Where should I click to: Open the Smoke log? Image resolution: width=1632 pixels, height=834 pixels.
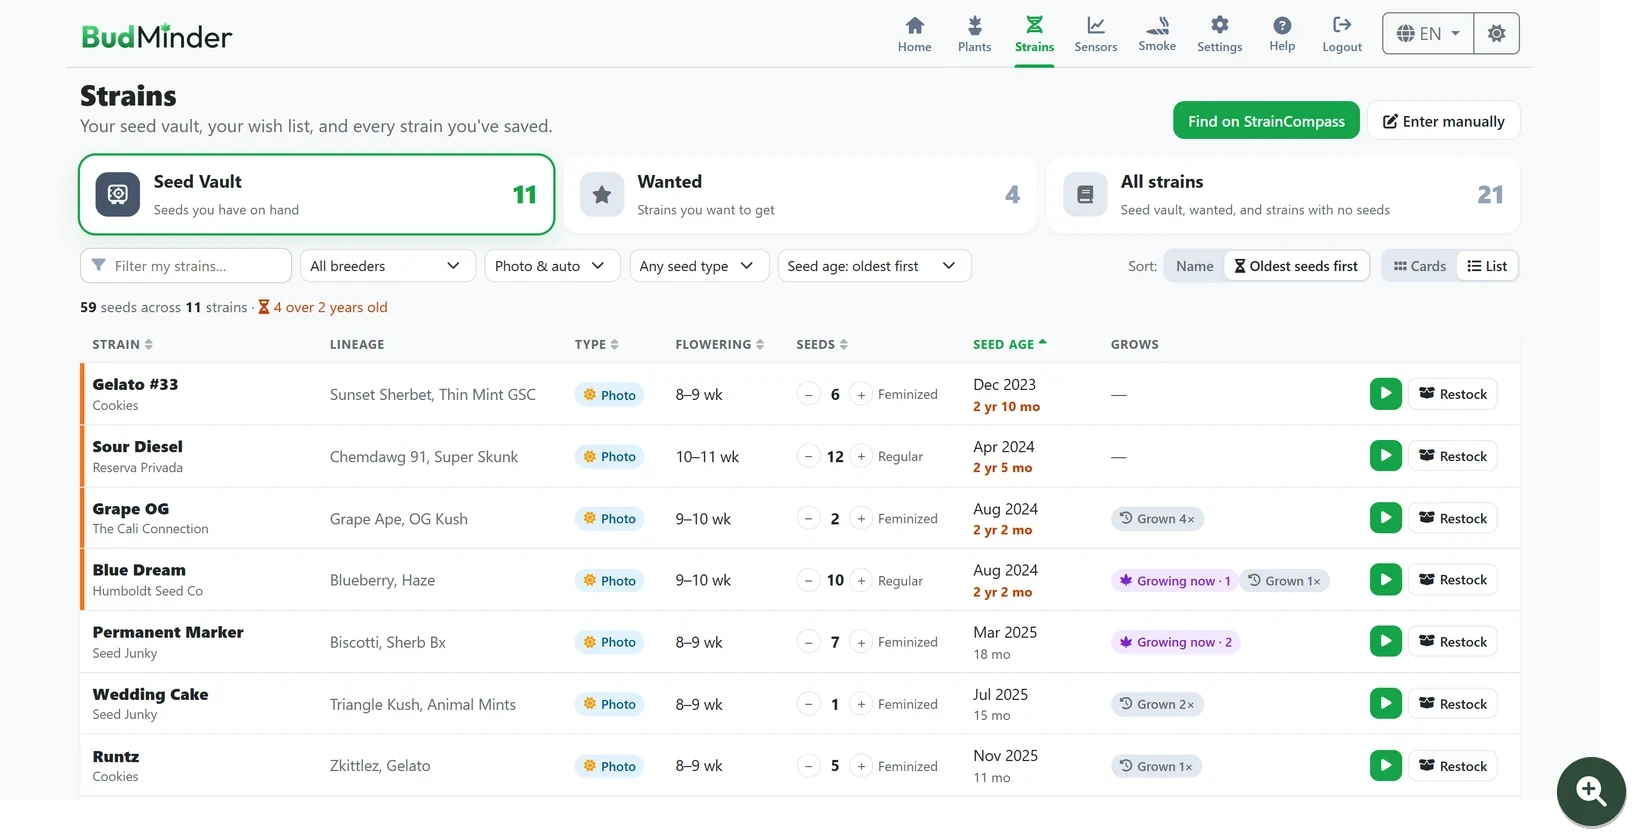tap(1157, 34)
